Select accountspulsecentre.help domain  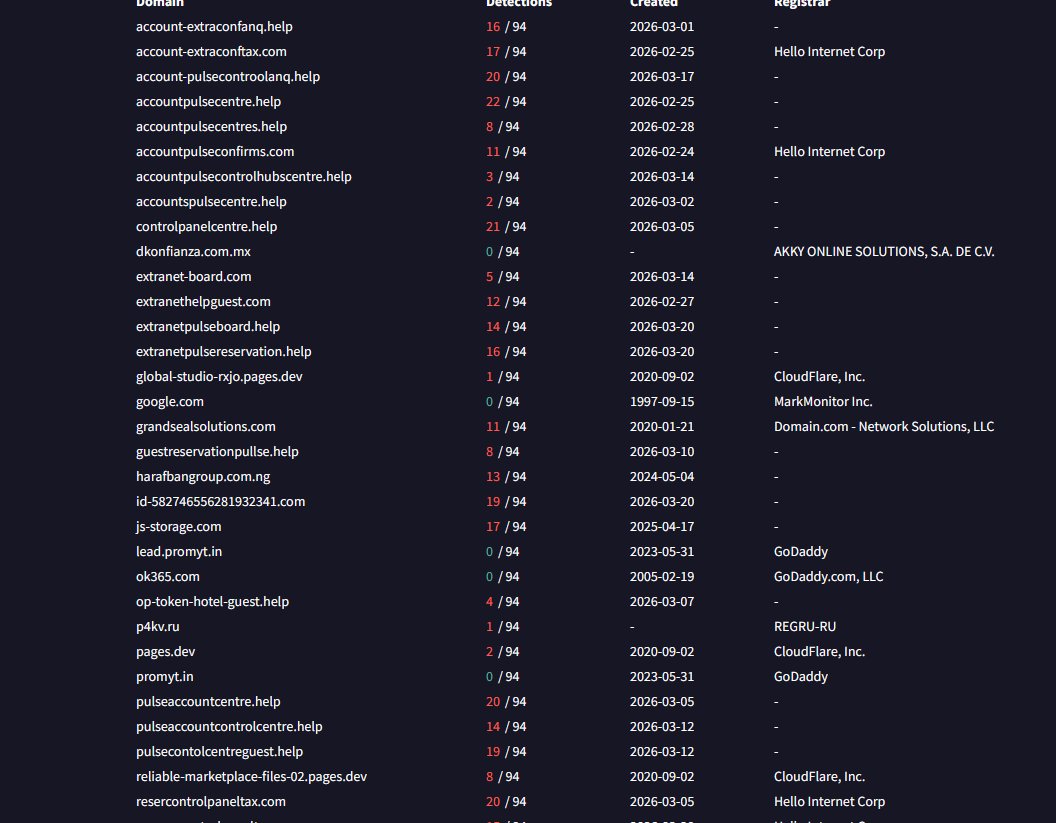[211, 201]
